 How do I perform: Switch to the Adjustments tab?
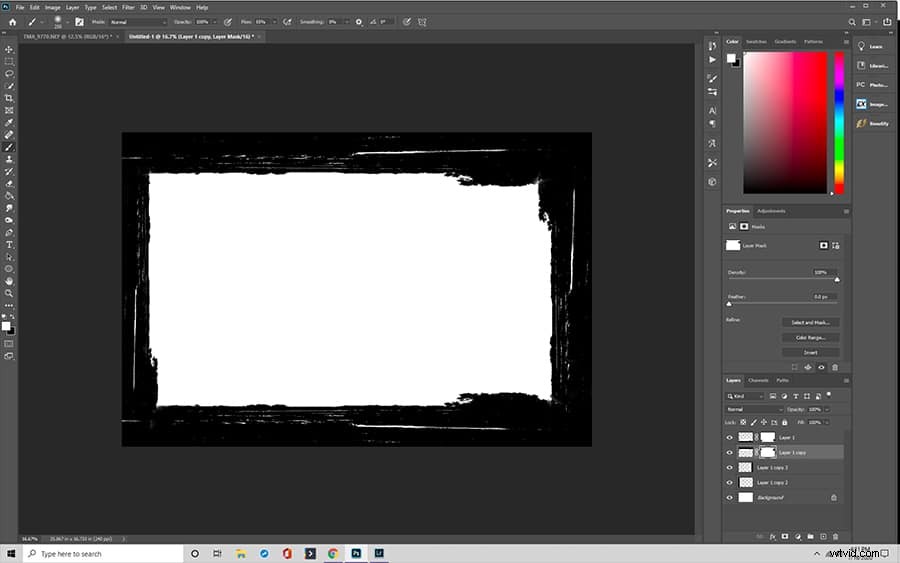pyautogui.click(x=771, y=211)
